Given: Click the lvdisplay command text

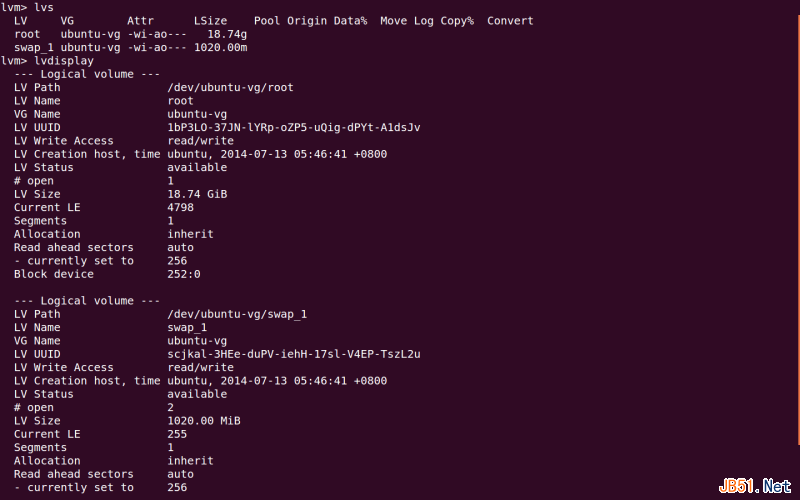Looking at the screenshot, I should click(x=64, y=60).
